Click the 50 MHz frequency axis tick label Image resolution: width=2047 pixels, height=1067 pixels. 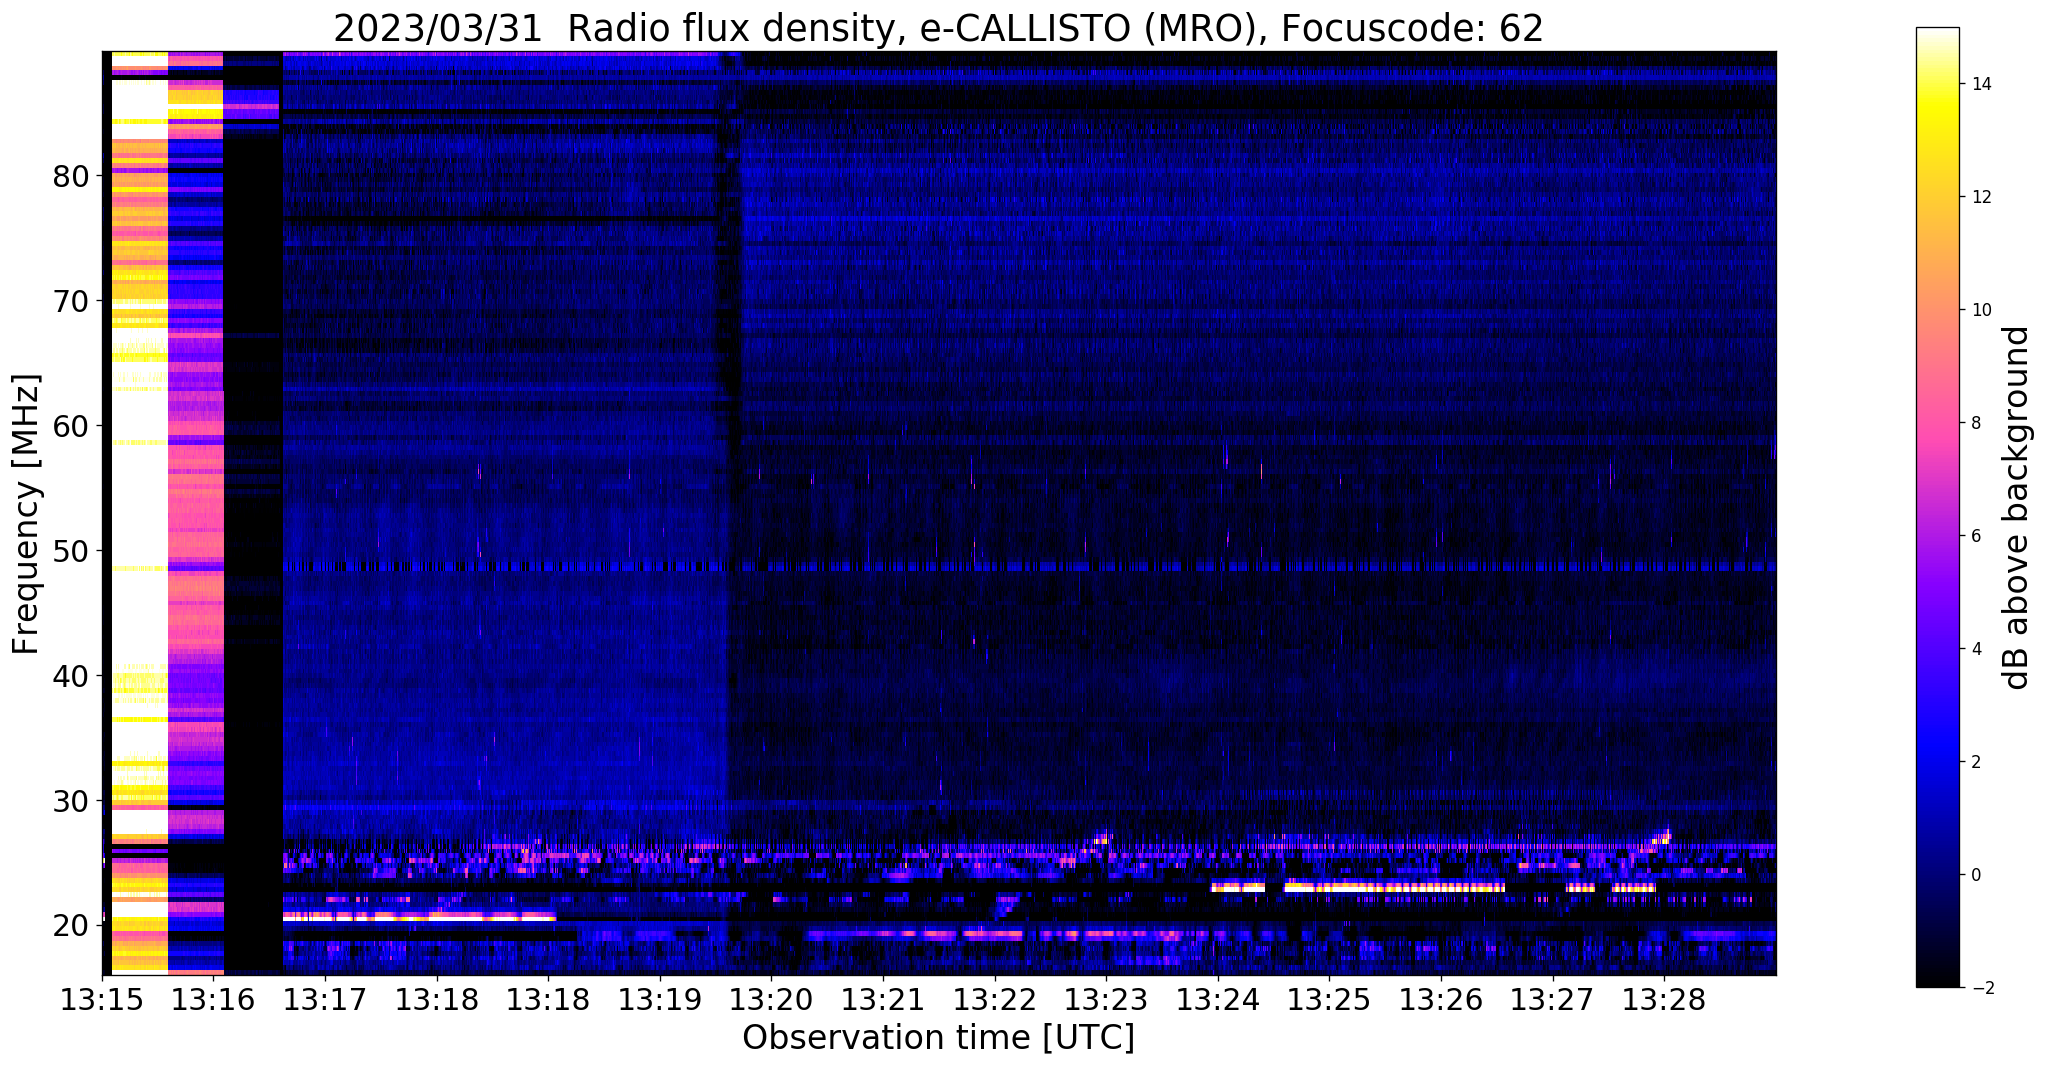[71, 551]
